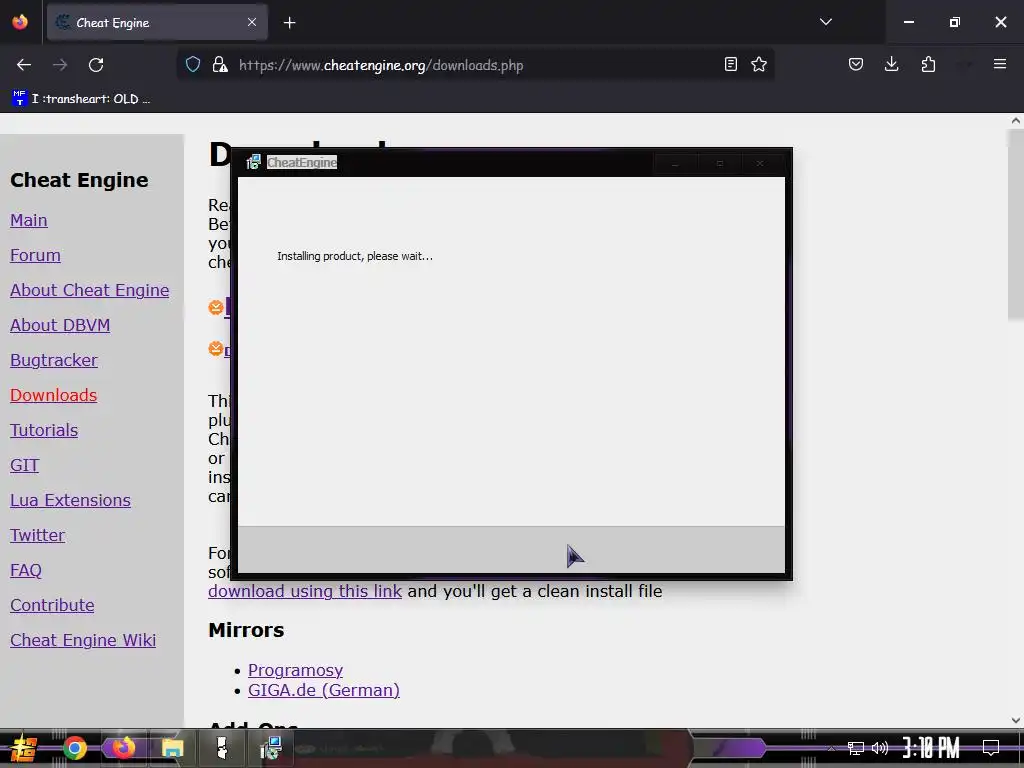Click the 3:10 PM taskbar clock
The image size is (1024, 768).
pyautogui.click(x=931, y=748)
